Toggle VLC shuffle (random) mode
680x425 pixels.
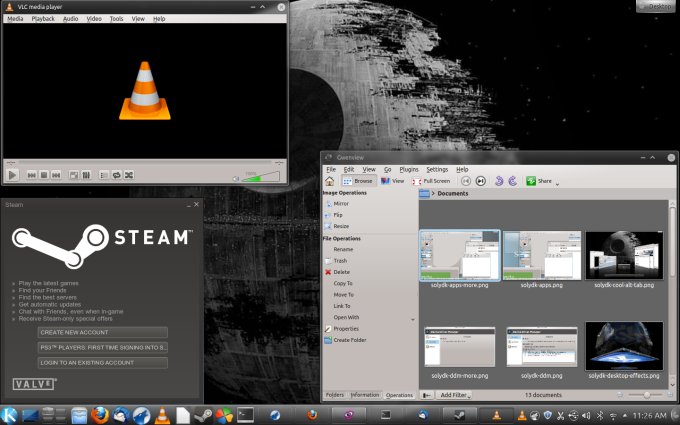[129, 175]
